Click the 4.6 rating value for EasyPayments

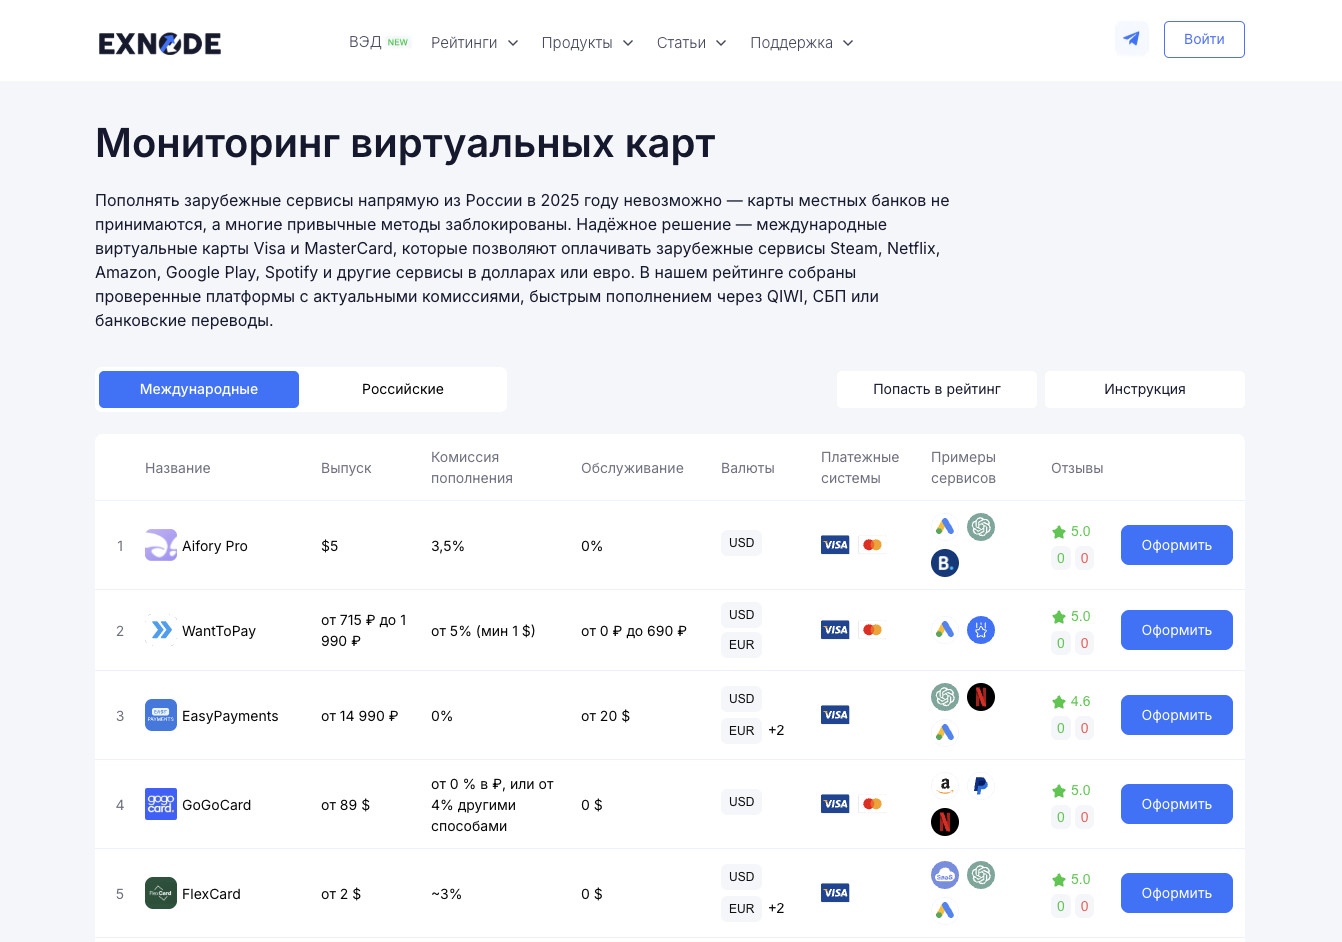1081,702
